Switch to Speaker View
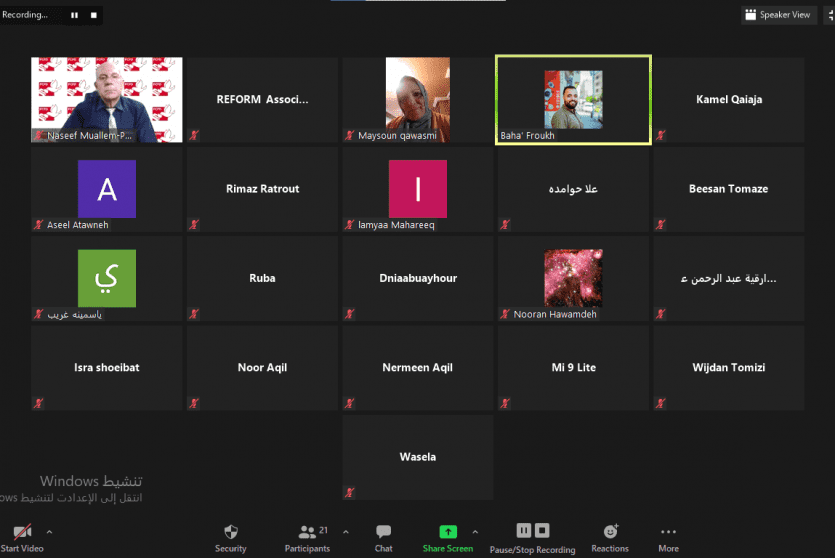This screenshot has width=835, height=558. pos(777,15)
